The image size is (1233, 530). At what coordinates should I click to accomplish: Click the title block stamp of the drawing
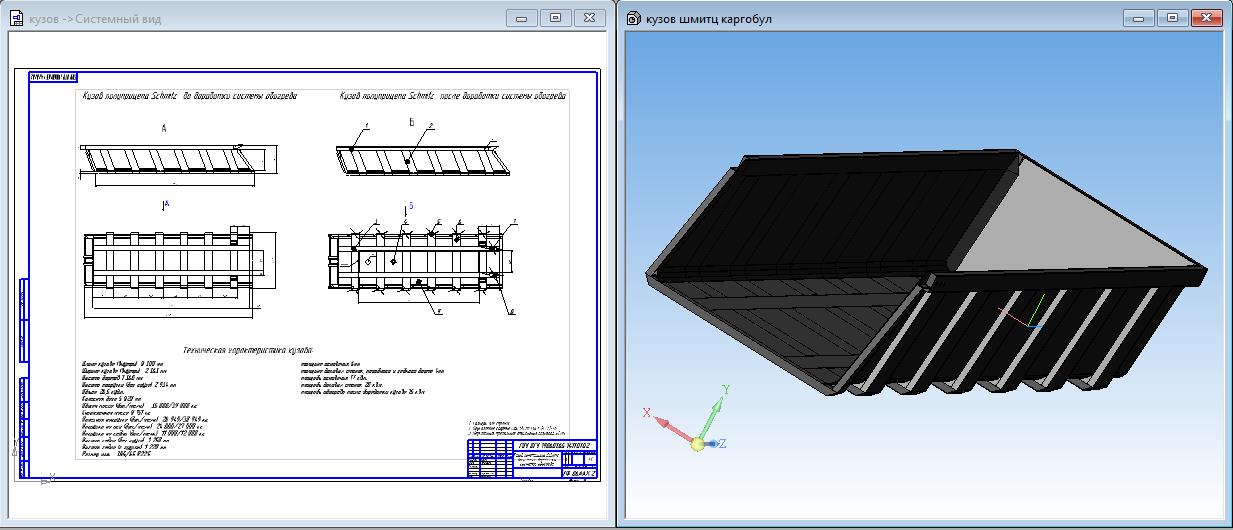533,457
